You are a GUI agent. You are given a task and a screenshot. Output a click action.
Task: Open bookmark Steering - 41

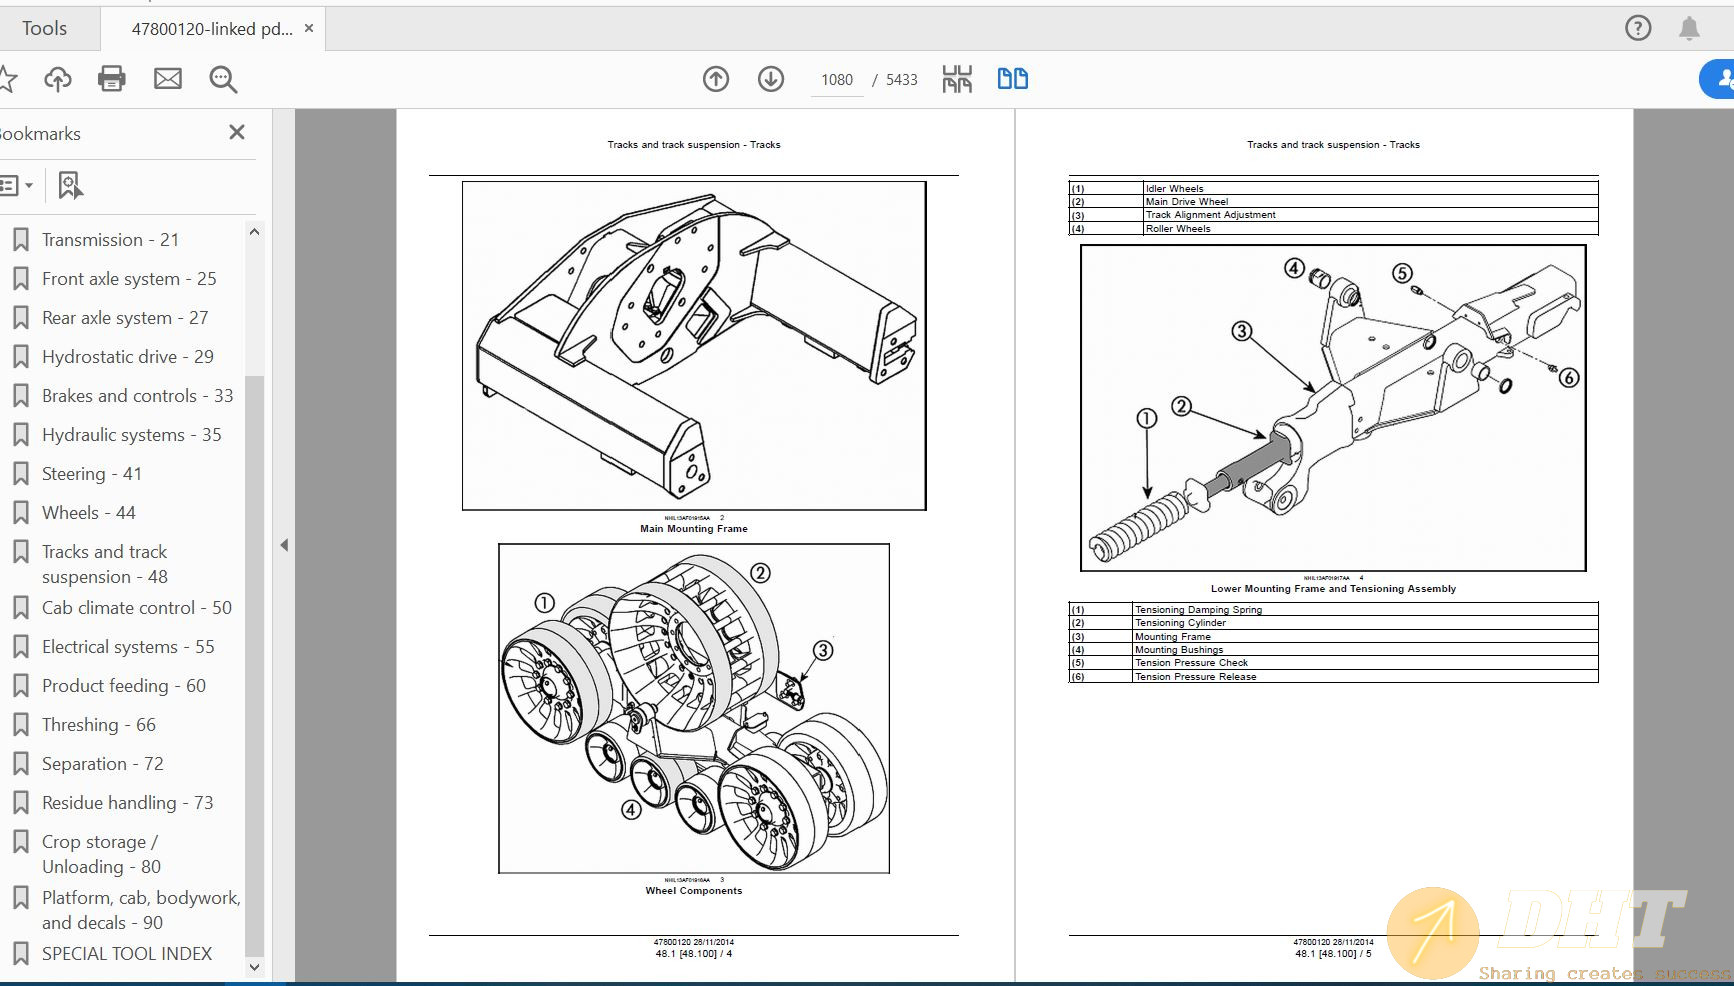[92, 474]
